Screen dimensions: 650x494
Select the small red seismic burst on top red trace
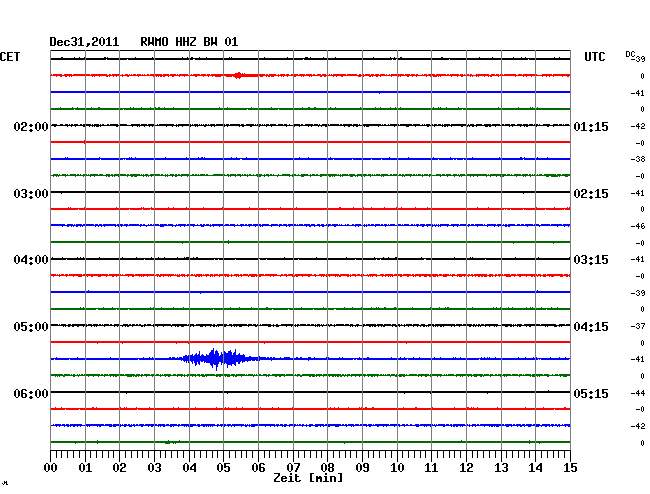click(x=239, y=75)
